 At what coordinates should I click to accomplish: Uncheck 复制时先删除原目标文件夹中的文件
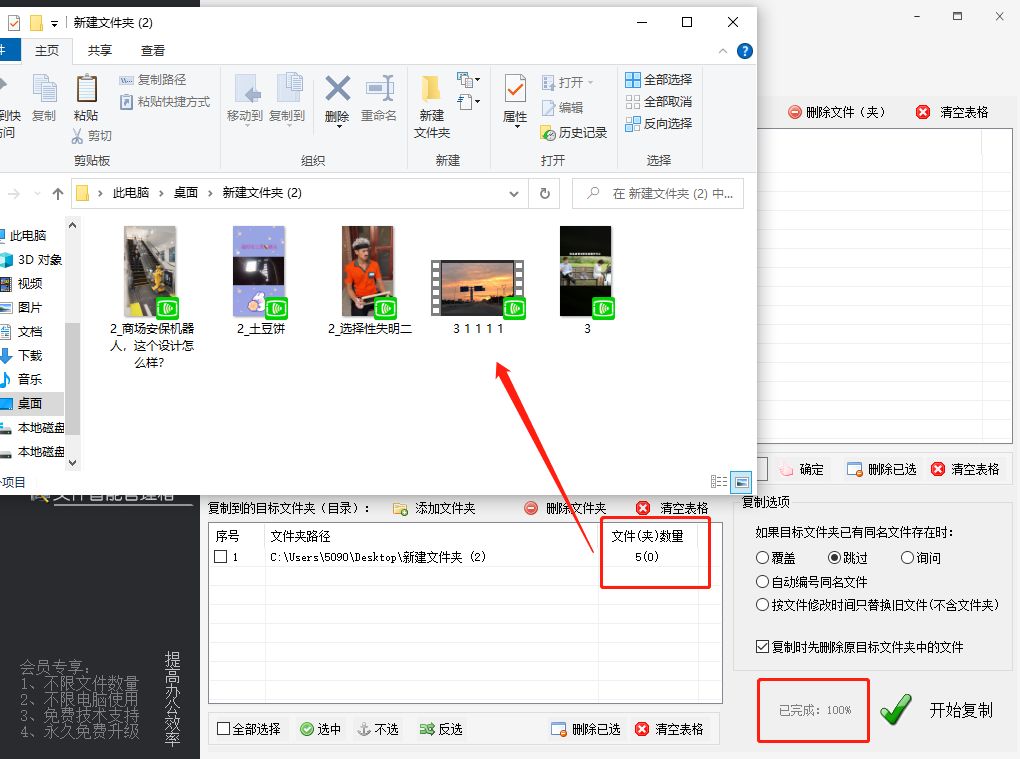(762, 646)
